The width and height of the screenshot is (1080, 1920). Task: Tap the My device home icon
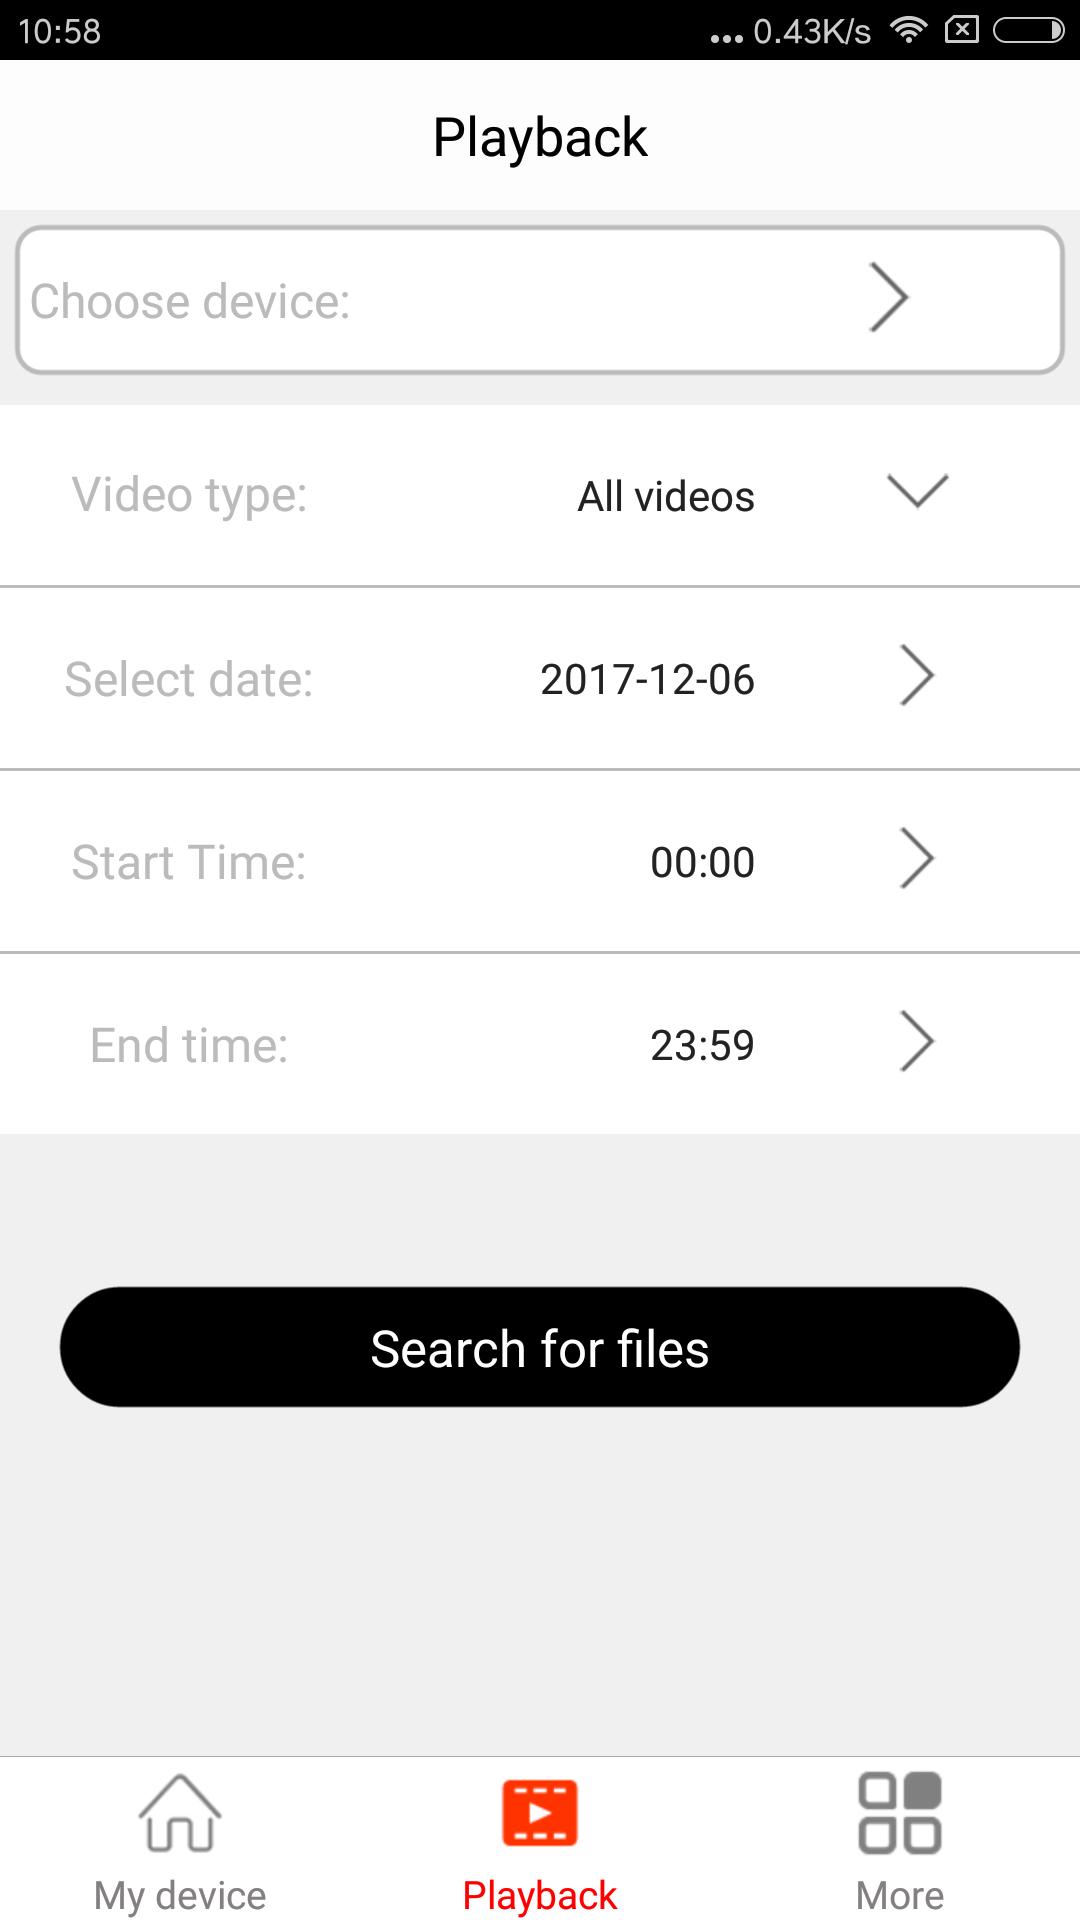(180, 1812)
